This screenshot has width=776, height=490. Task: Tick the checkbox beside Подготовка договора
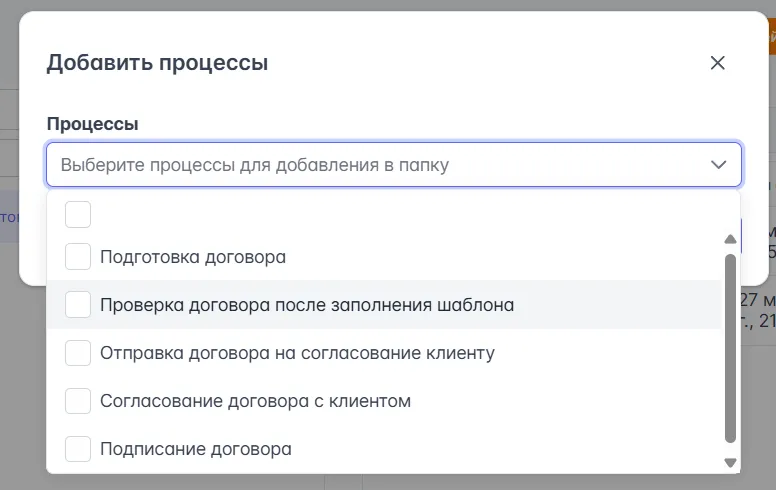click(x=78, y=257)
